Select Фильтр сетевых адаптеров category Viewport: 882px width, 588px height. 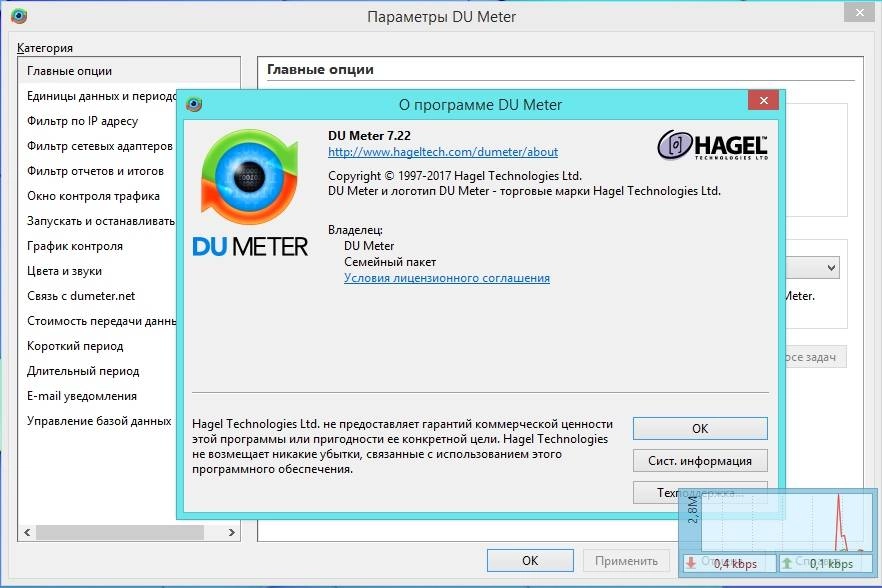pos(98,146)
